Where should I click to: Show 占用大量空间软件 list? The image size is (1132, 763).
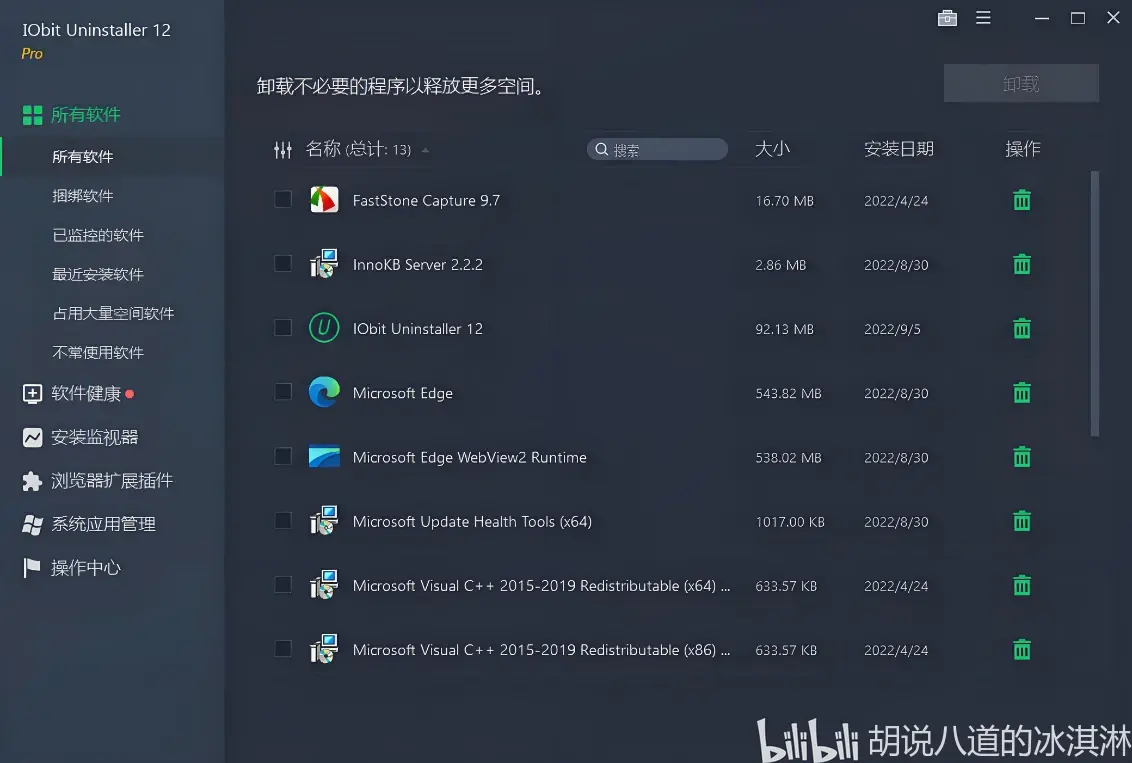113,313
